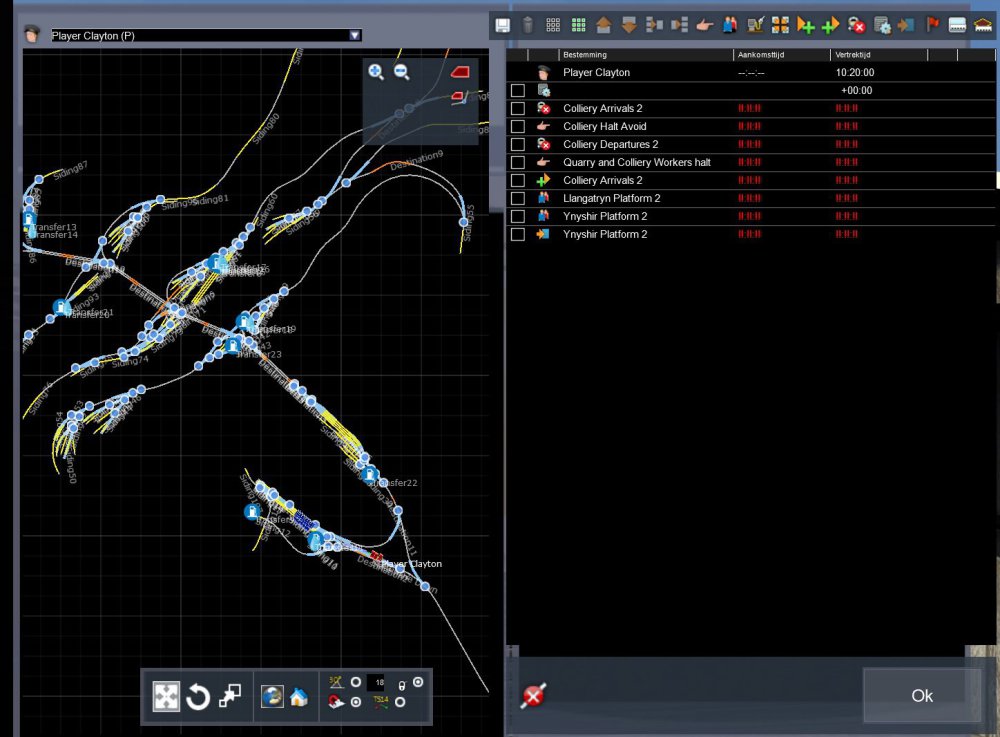Select checkbox for Colliery Departures 2
1000x737 pixels.
point(518,145)
